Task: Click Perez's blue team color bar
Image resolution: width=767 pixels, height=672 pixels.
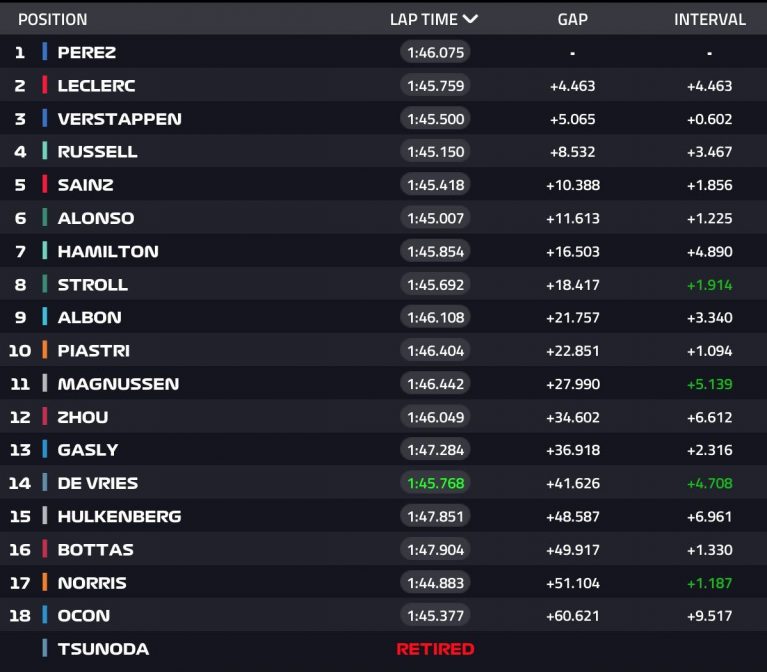Action: (45, 51)
